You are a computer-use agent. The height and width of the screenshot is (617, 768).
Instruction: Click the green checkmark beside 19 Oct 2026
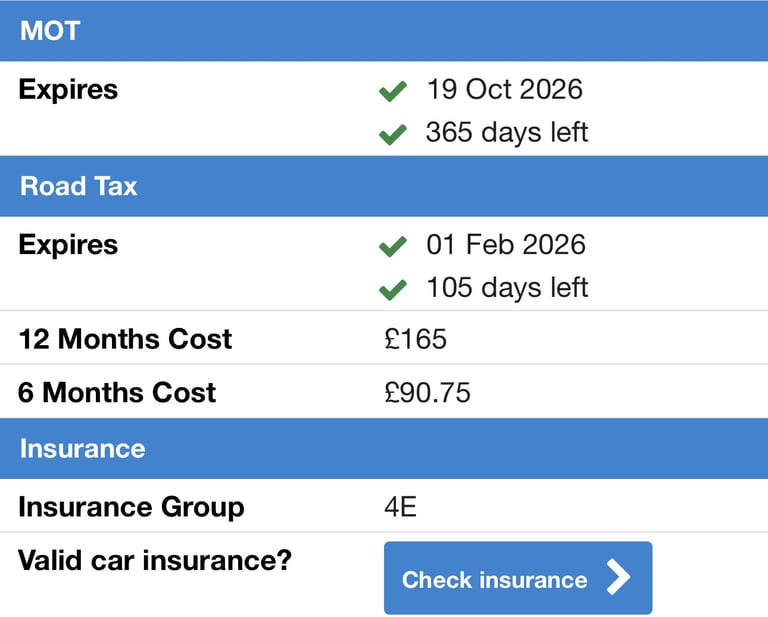point(393,92)
